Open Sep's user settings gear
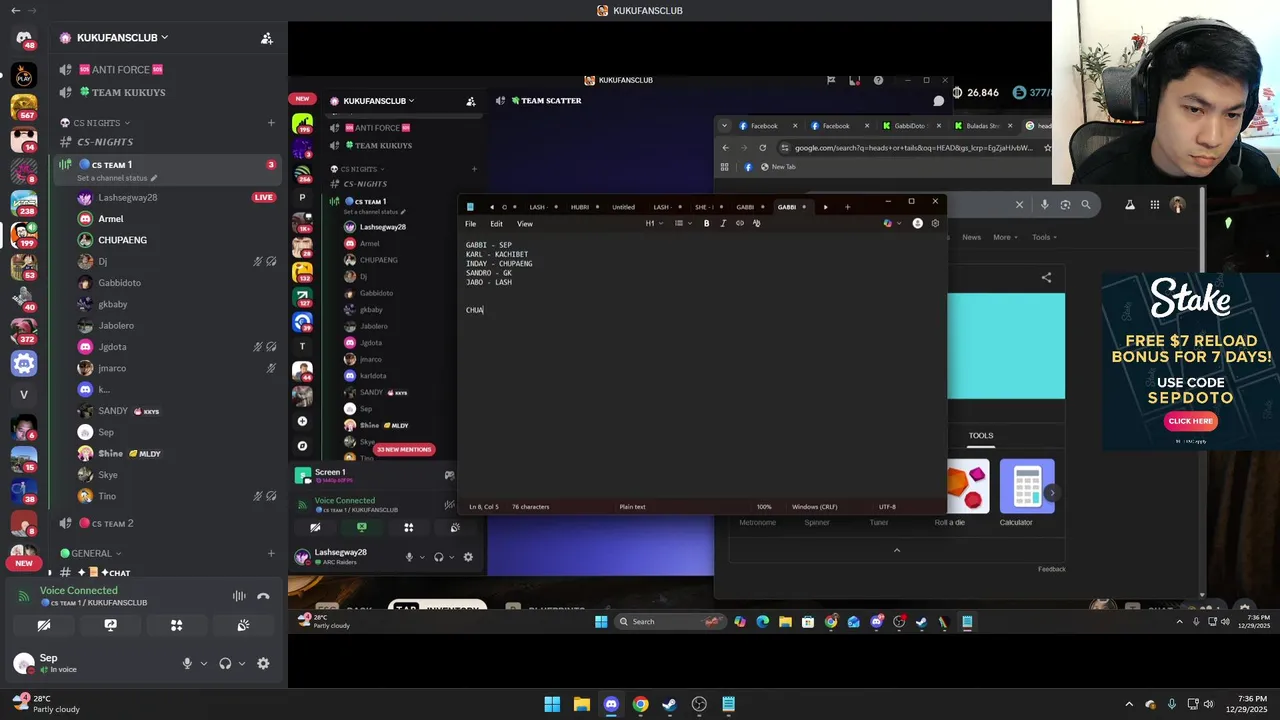The image size is (1280, 720). tap(263, 663)
